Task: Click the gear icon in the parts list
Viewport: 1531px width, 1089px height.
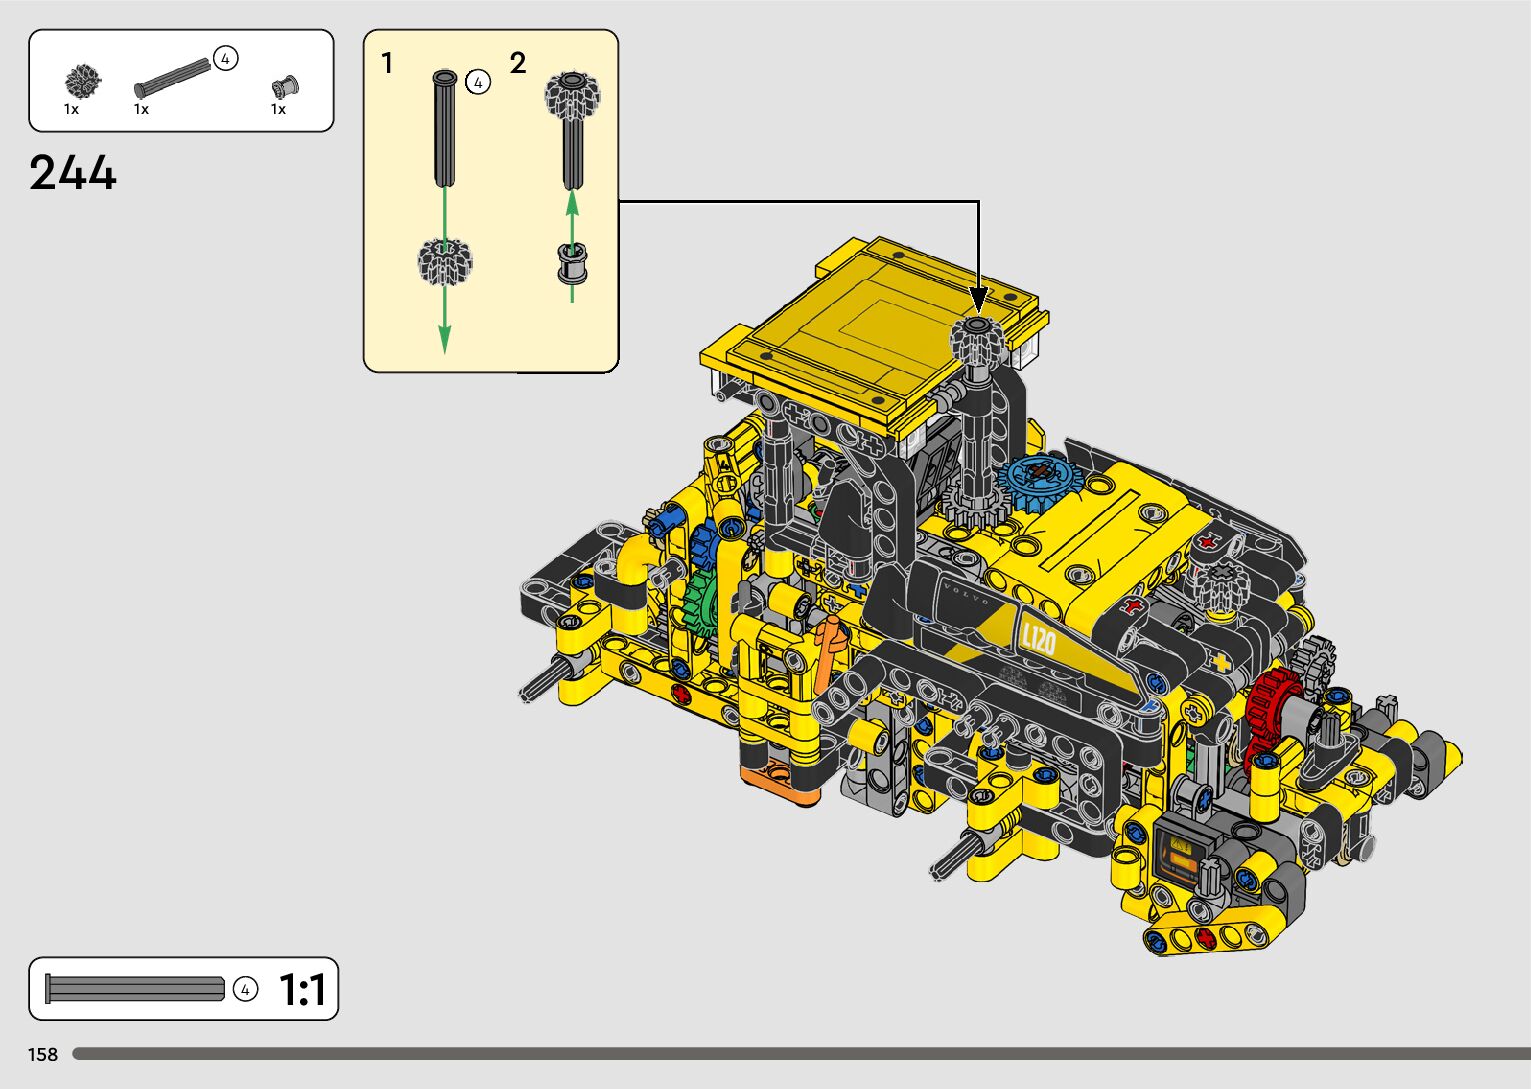Action: [83, 81]
